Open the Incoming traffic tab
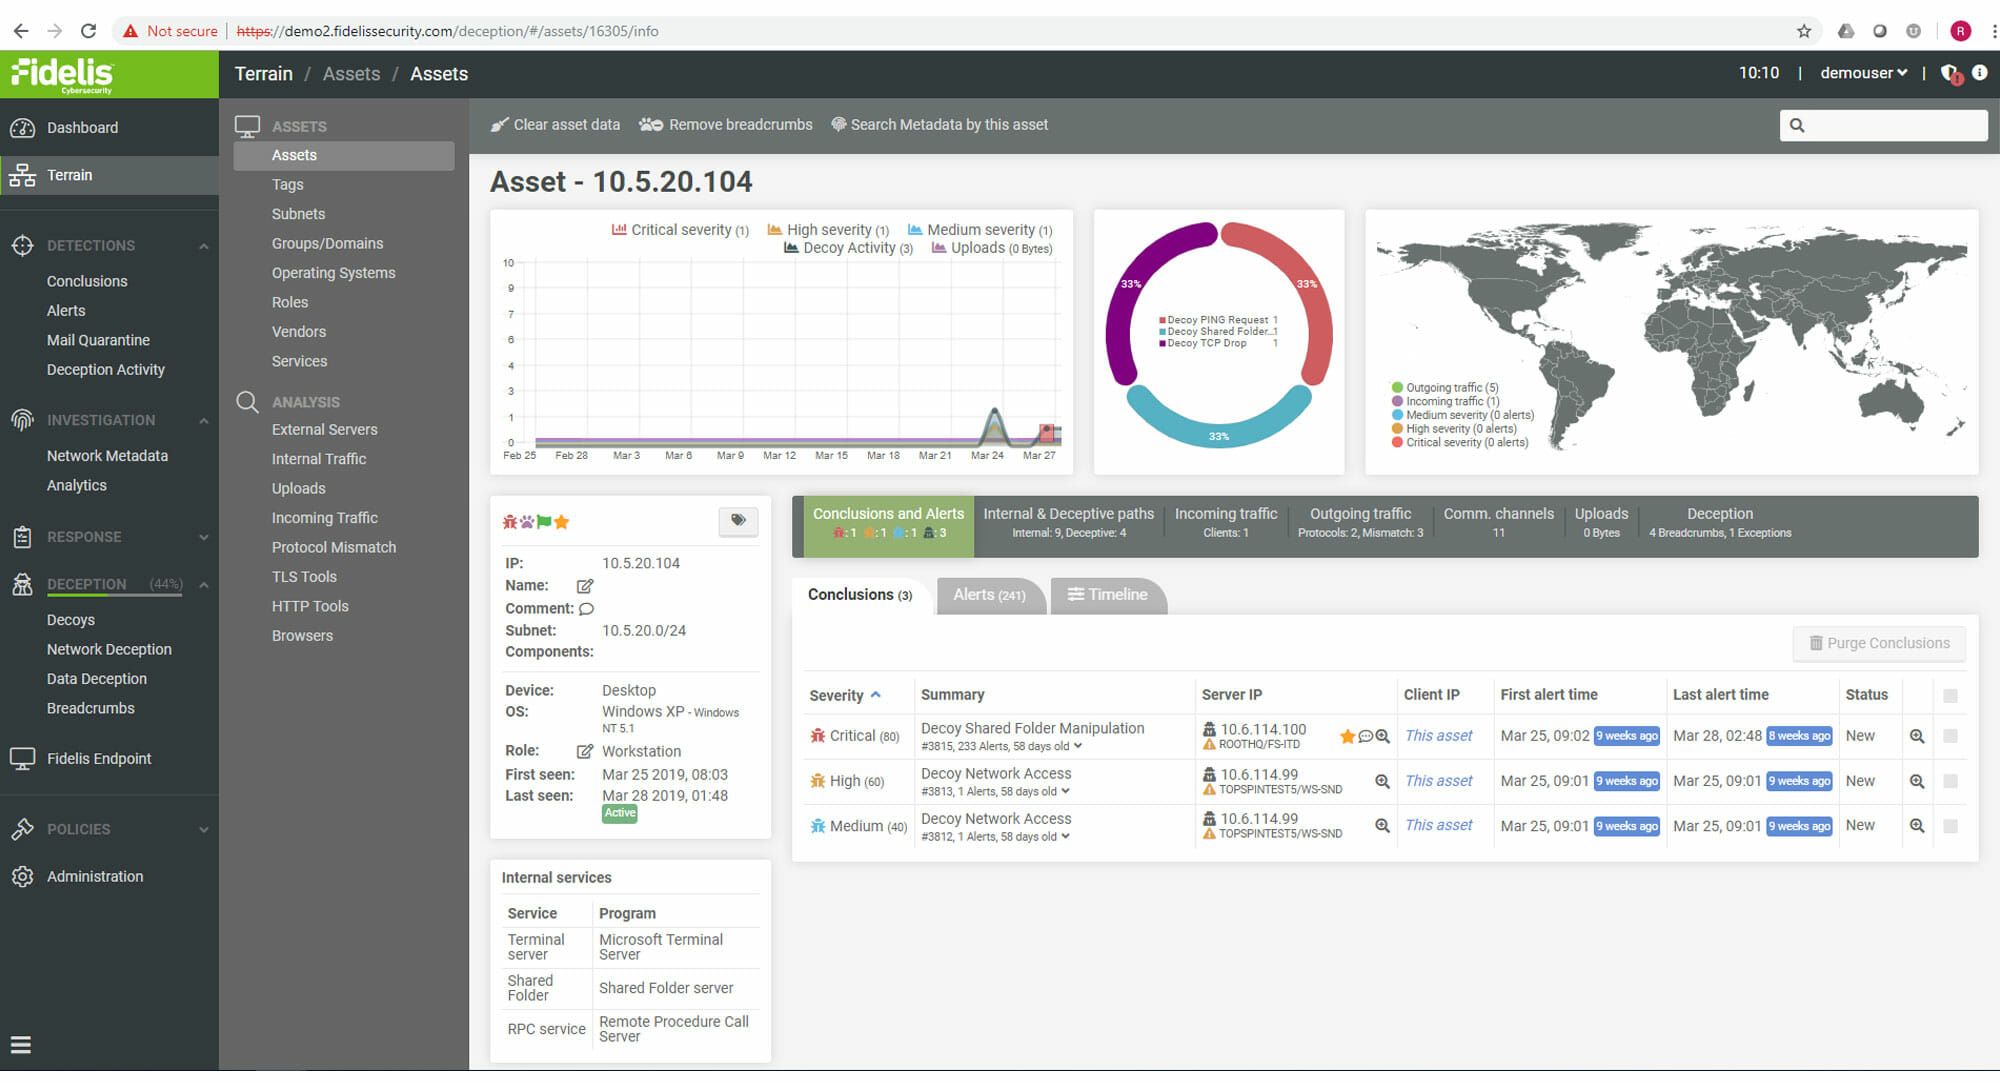This screenshot has height=1083, width=2000. (1226, 523)
